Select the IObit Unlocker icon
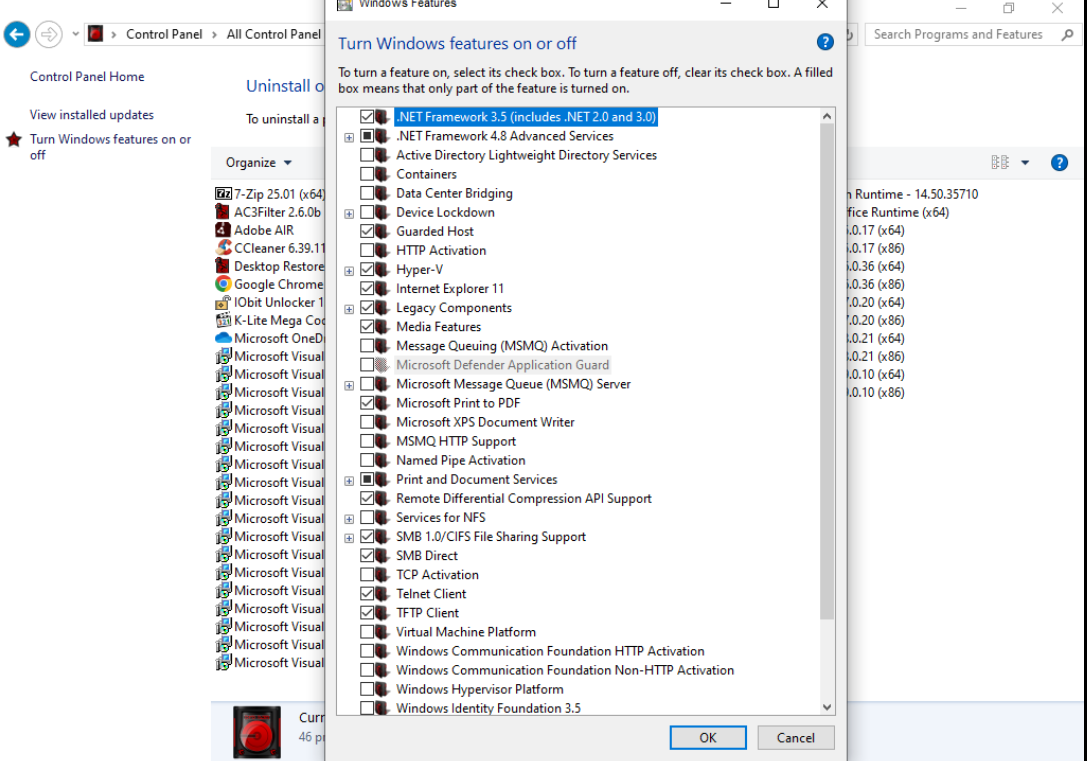The image size is (1087, 761). (x=223, y=302)
